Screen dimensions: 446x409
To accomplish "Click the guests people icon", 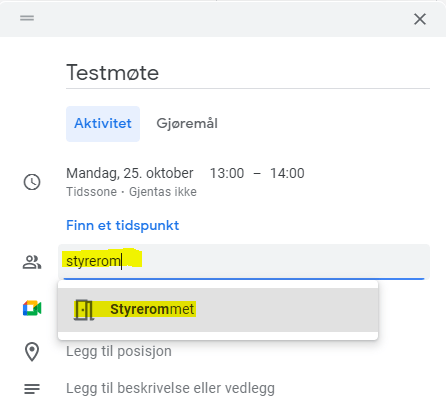I will [32, 262].
